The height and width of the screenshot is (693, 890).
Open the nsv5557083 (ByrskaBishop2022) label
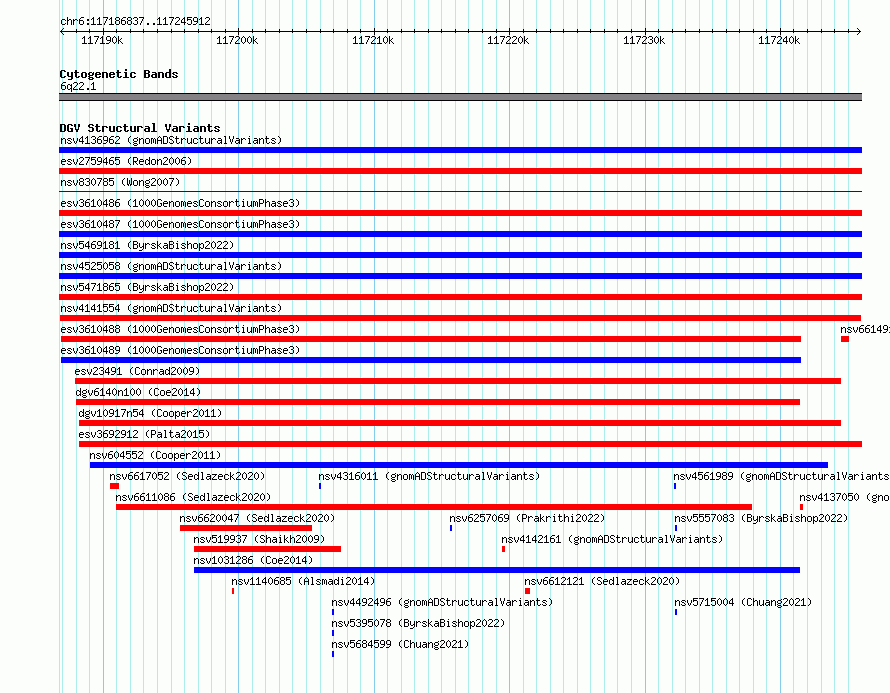pos(761,518)
